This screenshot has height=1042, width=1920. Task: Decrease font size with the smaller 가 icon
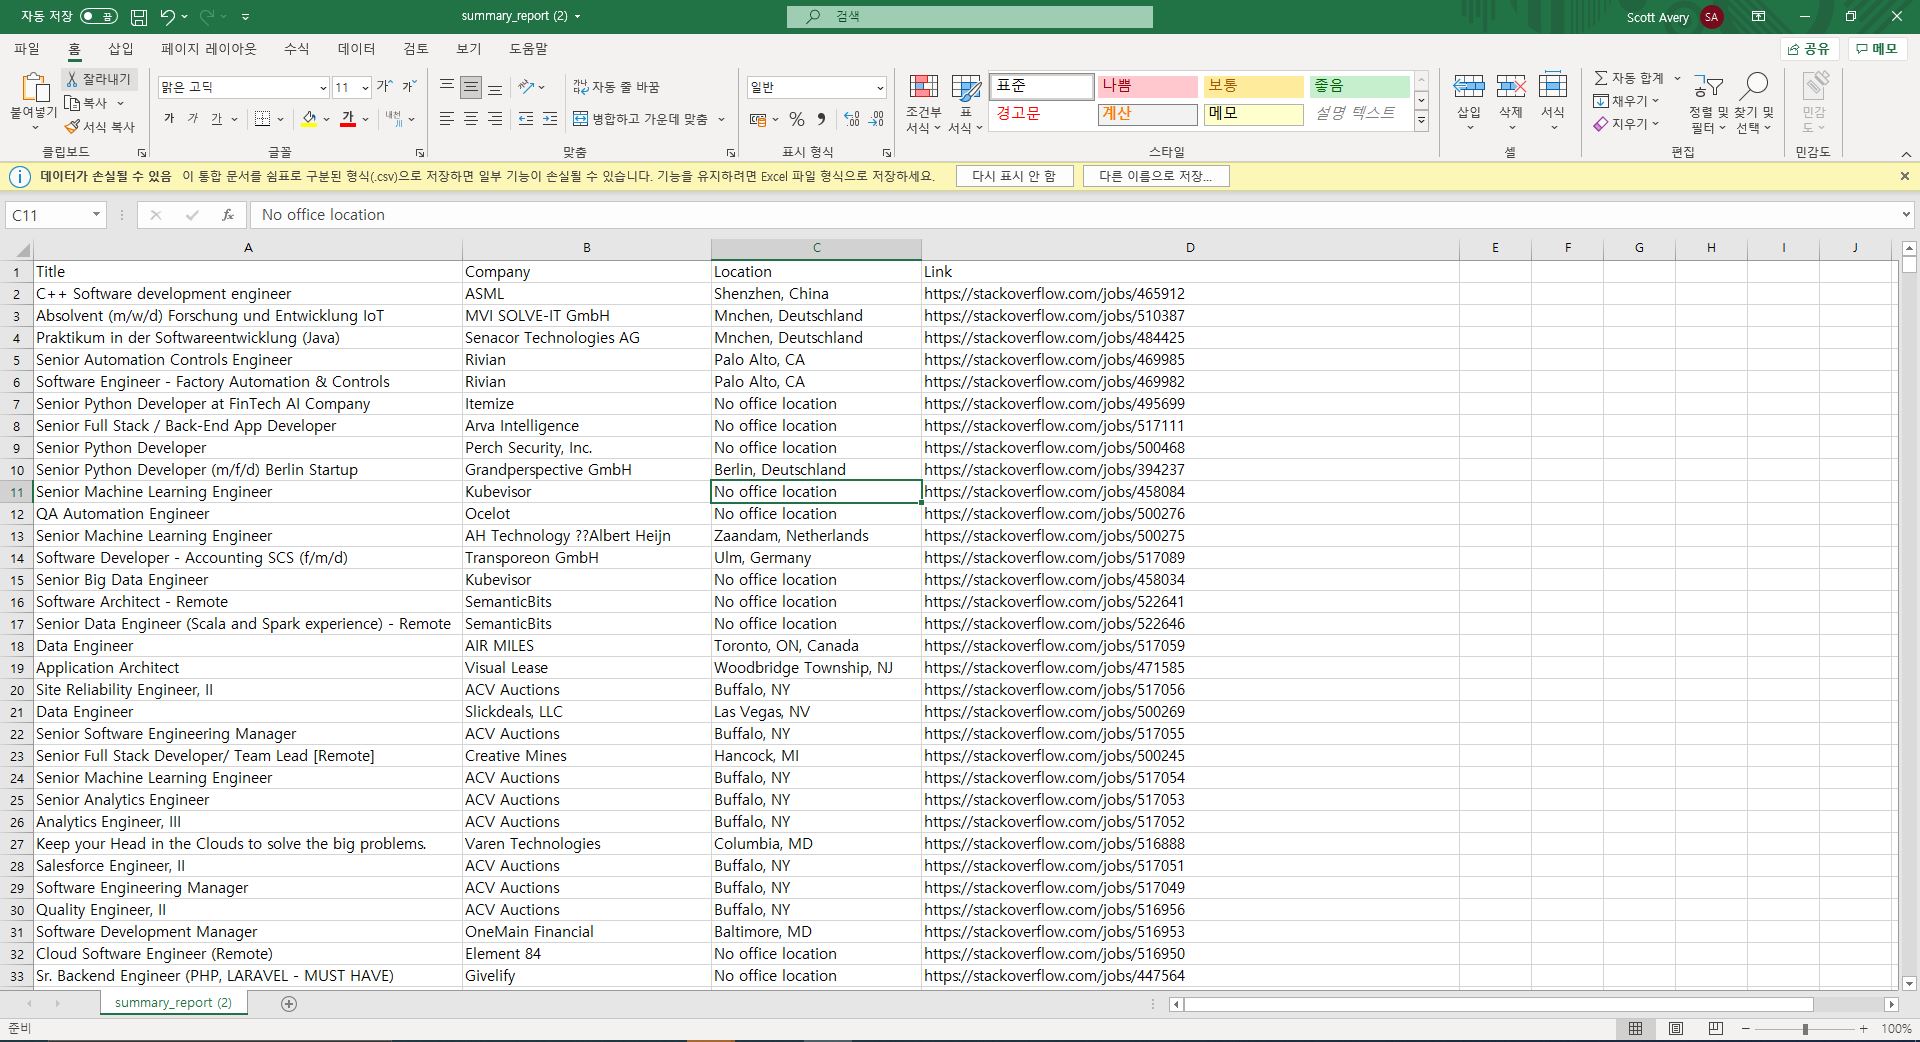tap(409, 87)
